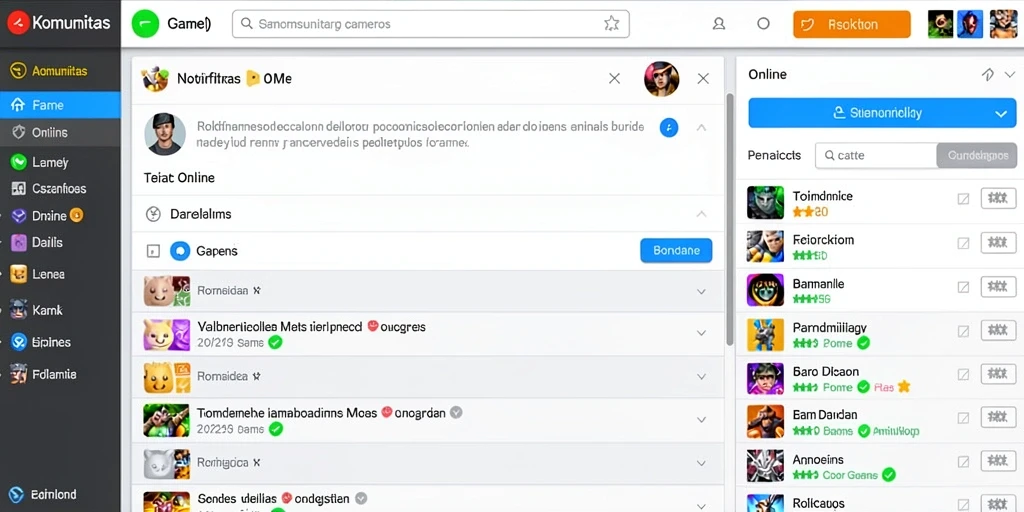
Task: Click the action button for Bamanlle
Action: coord(999,285)
